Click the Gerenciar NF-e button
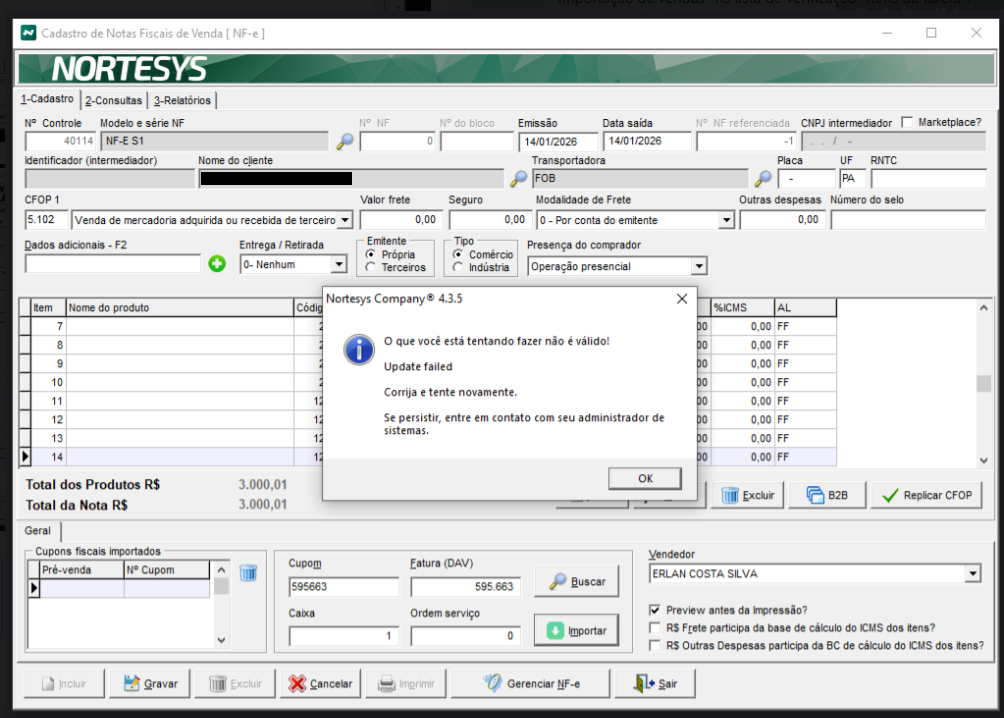Viewport: 1004px width, 718px height. click(x=530, y=684)
